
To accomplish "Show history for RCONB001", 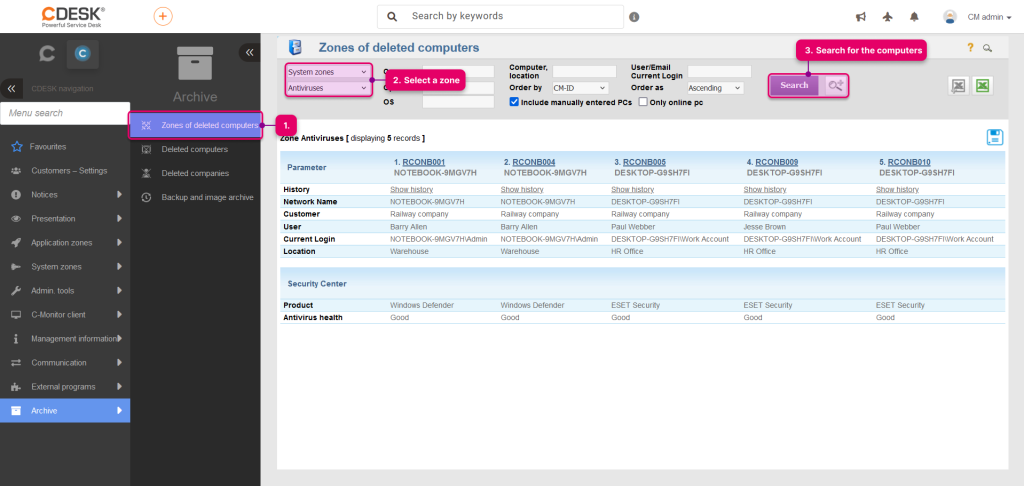I will (411, 189).
